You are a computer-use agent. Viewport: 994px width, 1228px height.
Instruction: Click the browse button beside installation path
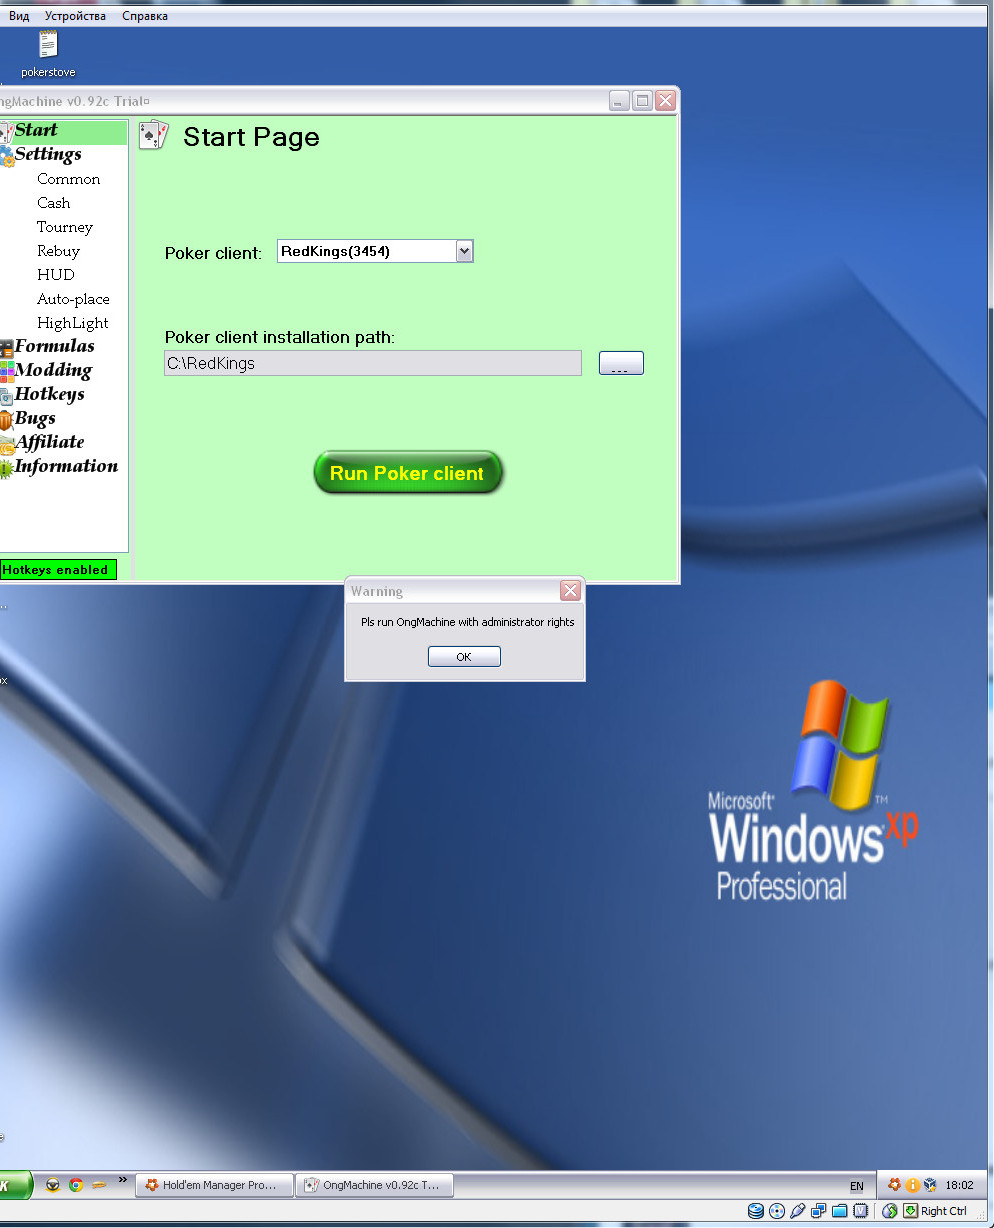[x=621, y=363]
